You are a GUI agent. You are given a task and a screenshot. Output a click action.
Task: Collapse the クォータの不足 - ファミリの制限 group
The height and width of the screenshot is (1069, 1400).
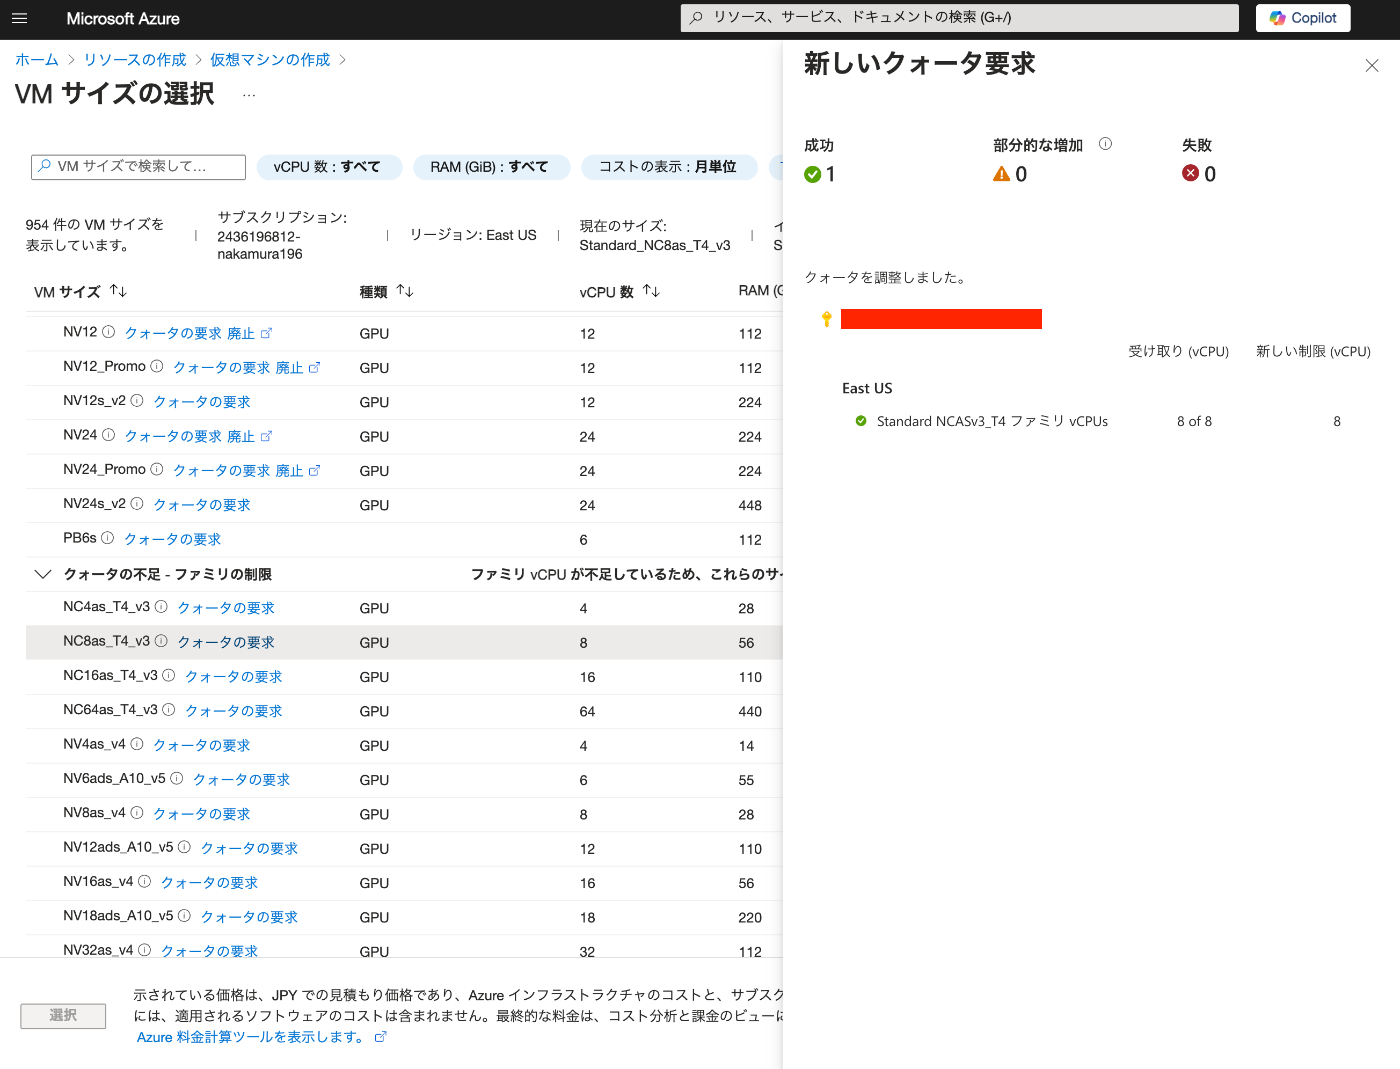42,574
